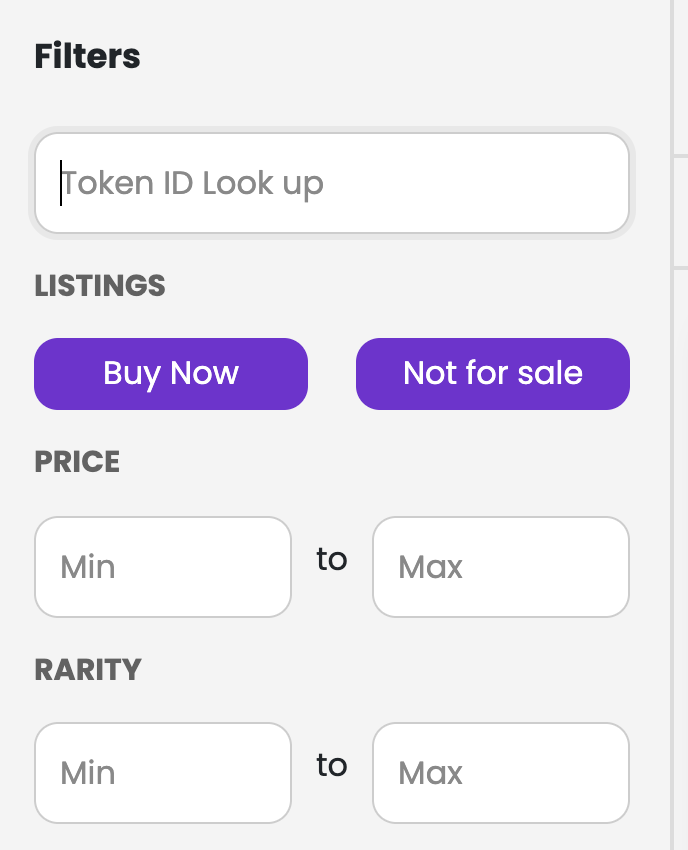The width and height of the screenshot is (688, 850).
Task: Click the PRICE section label
Action: pyautogui.click(x=77, y=462)
